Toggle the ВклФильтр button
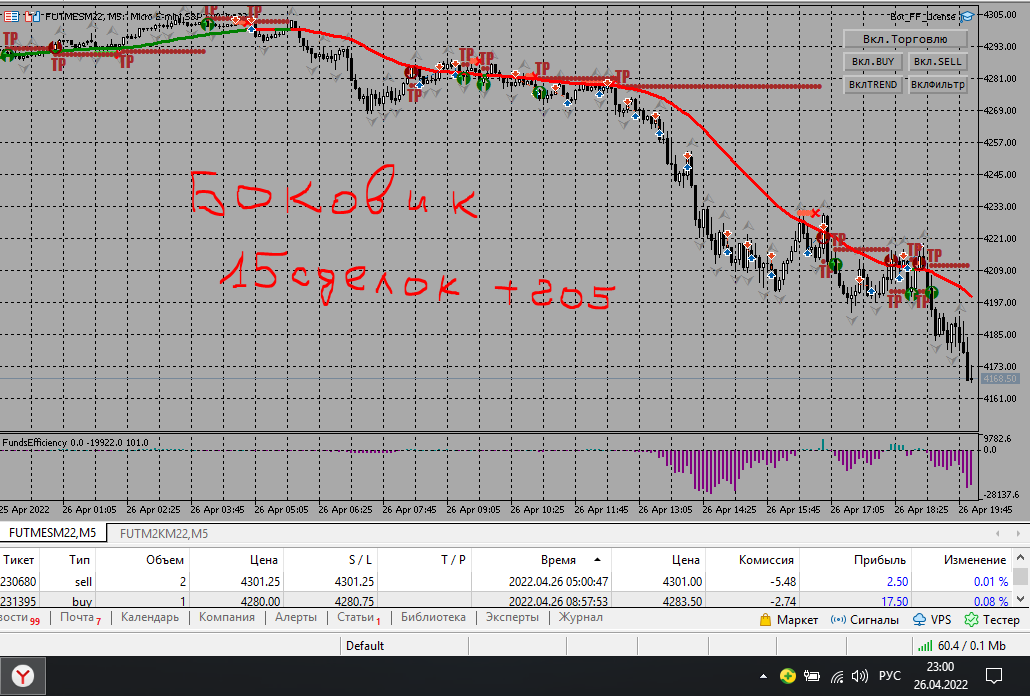The width and height of the screenshot is (1030, 696). pyautogui.click(x=937, y=85)
